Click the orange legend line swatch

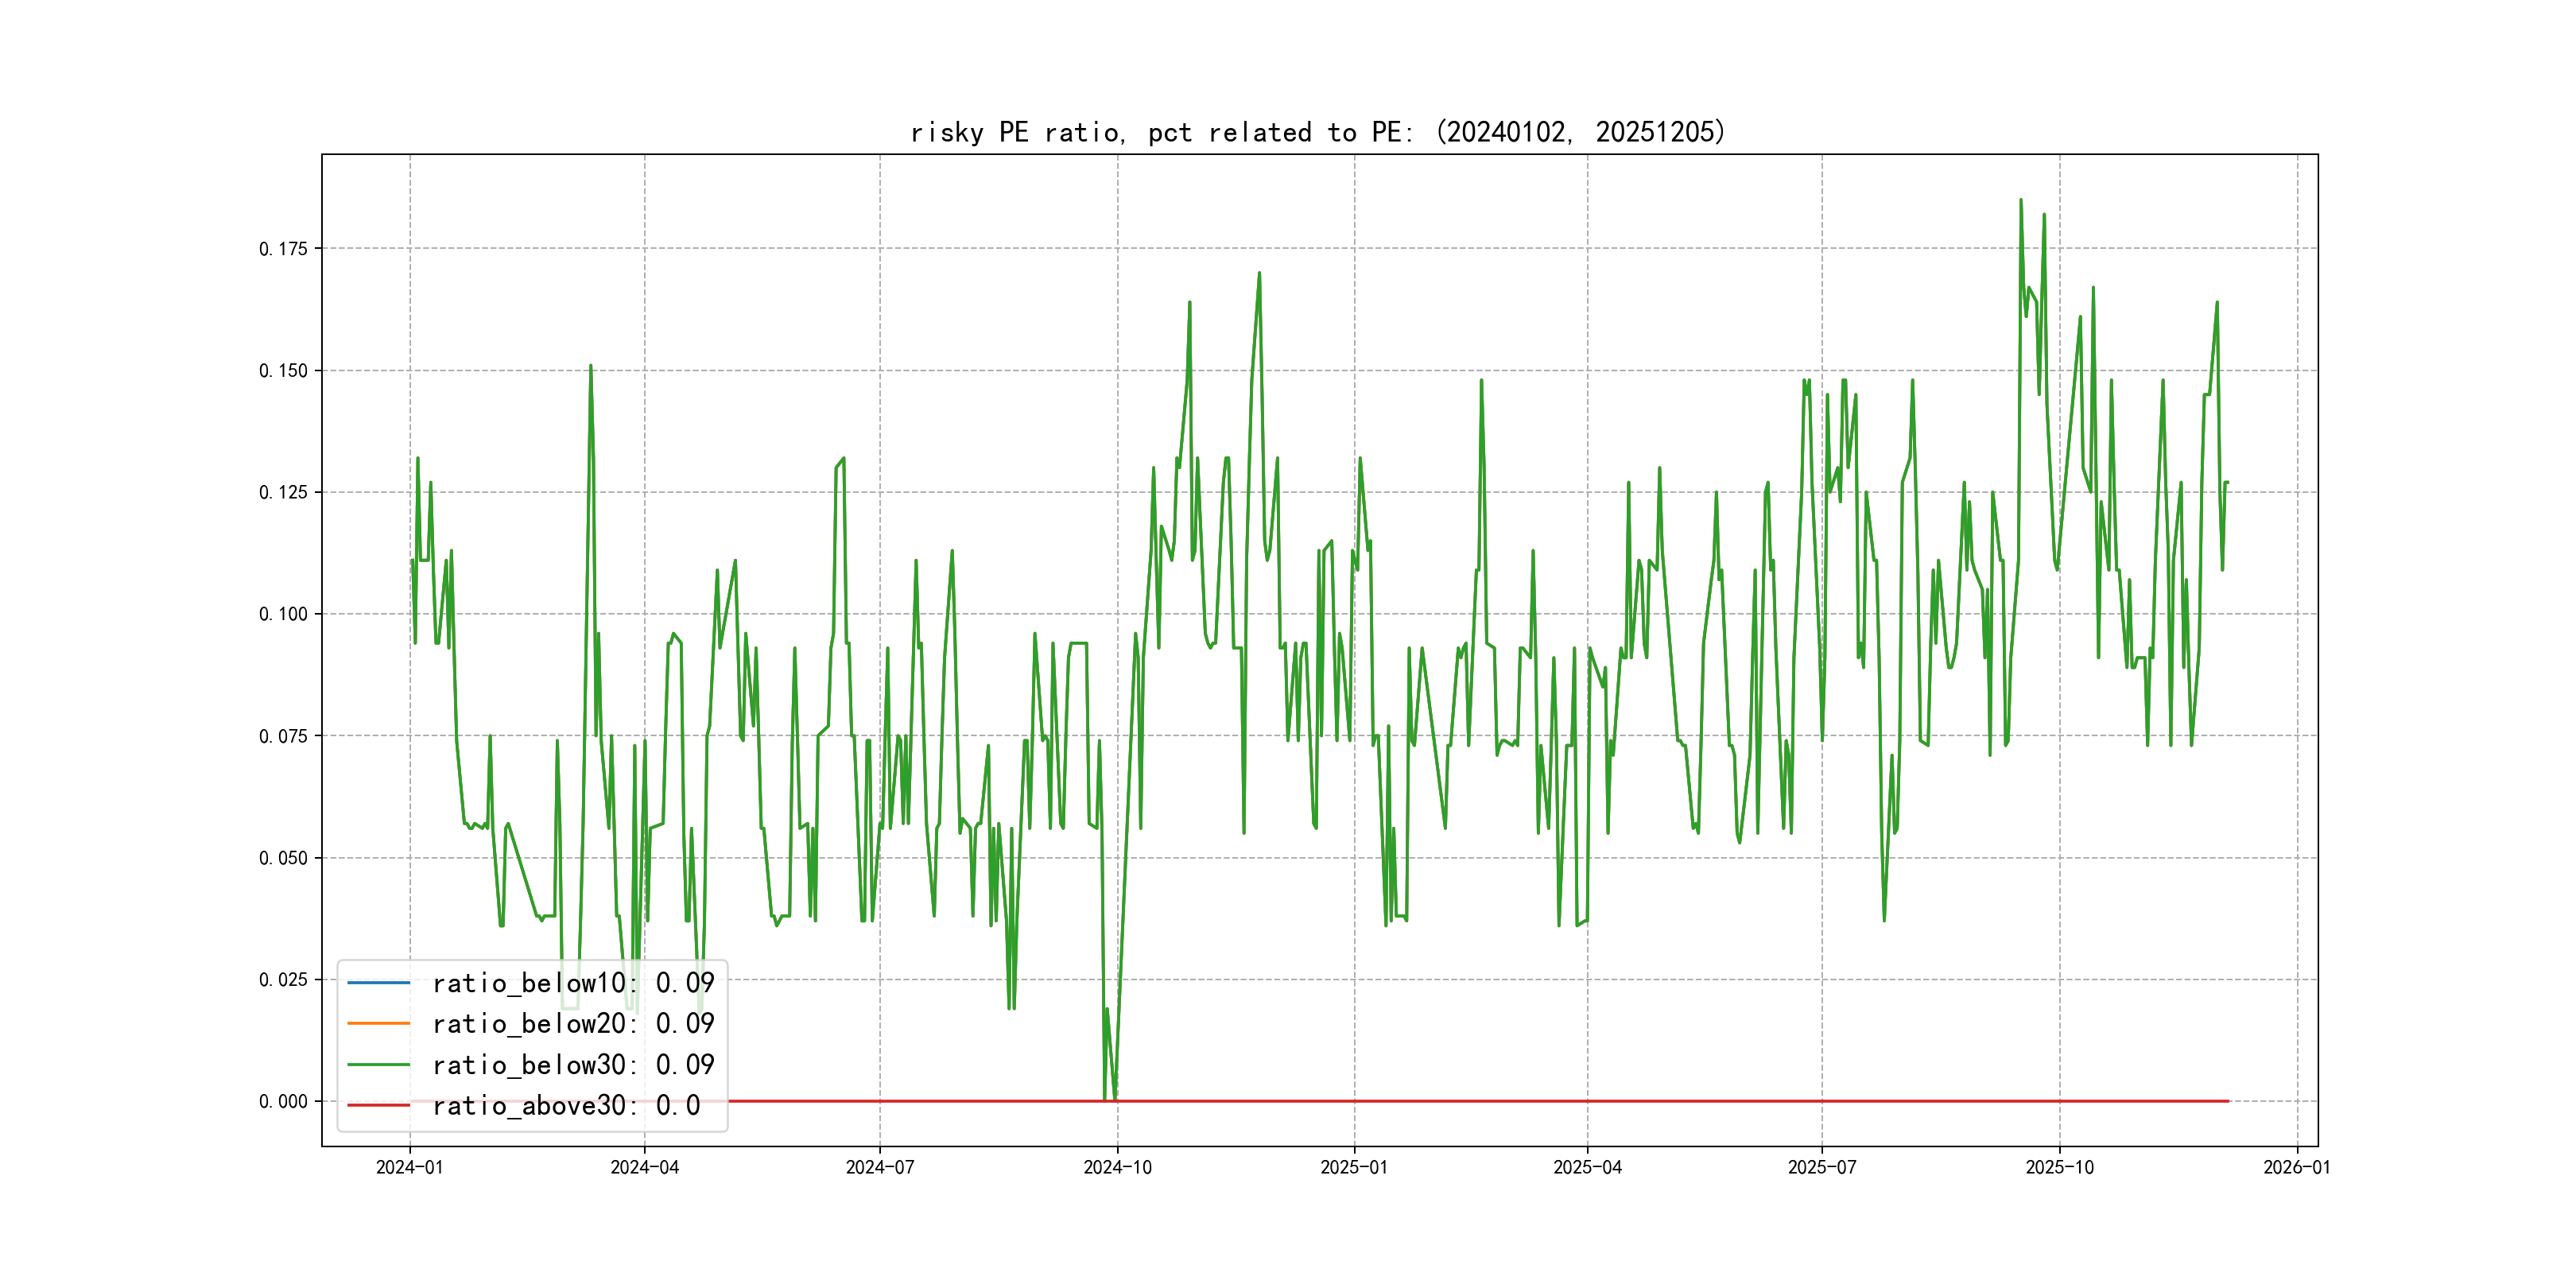point(378,1024)
